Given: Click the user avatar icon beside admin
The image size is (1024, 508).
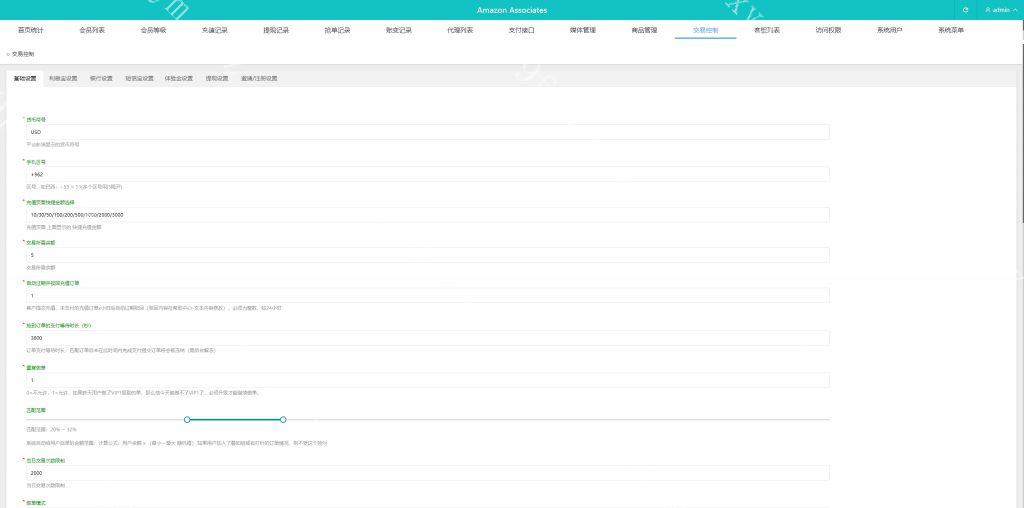Looking at the screenshot, I should point(987,10).
